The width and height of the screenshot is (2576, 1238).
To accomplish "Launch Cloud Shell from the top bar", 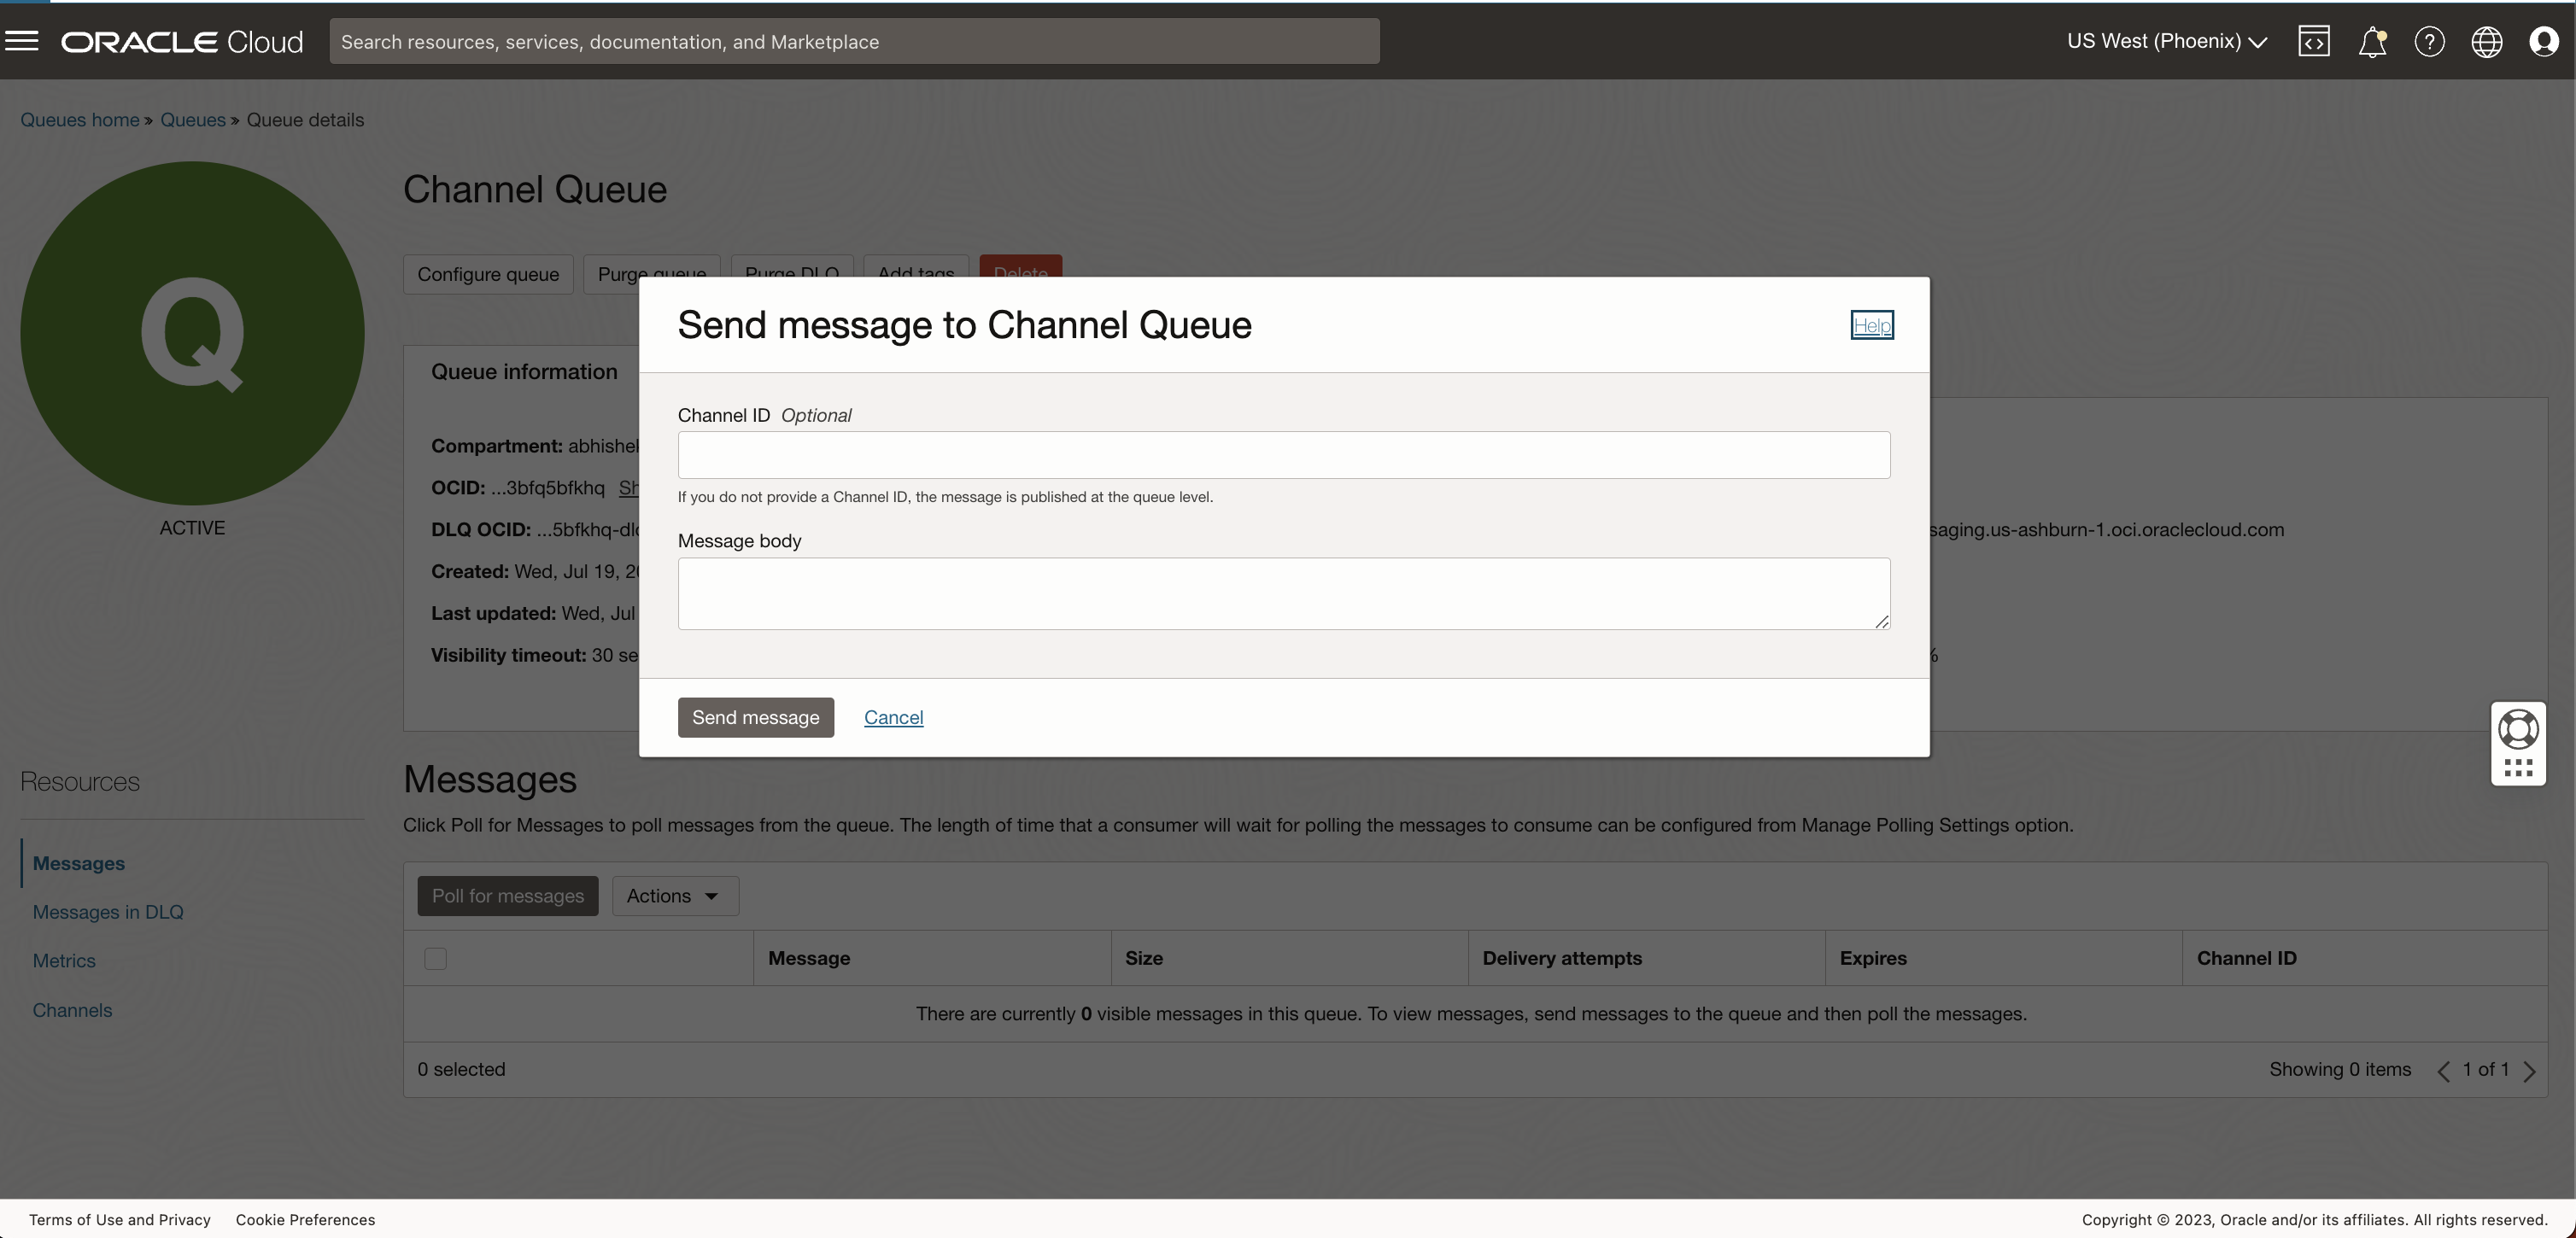I will tap(2315, 41).
